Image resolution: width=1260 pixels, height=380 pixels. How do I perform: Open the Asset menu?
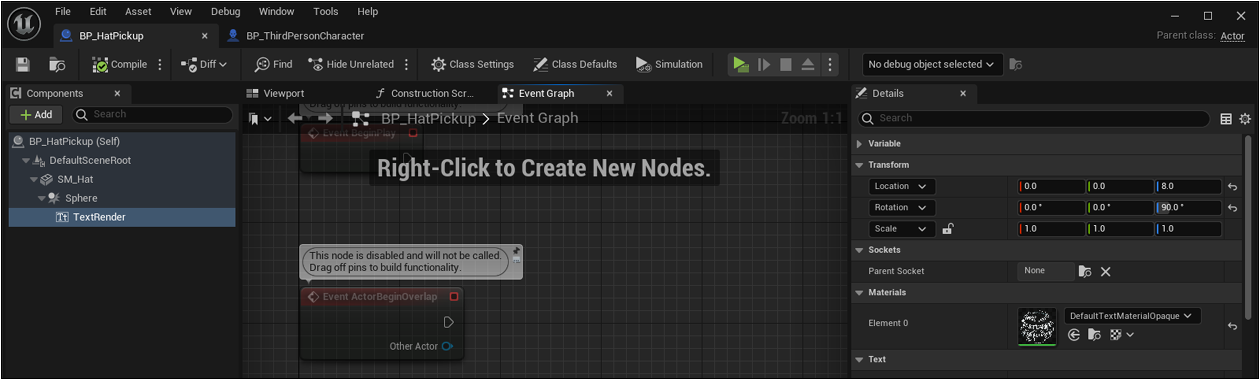click(139, 11)
